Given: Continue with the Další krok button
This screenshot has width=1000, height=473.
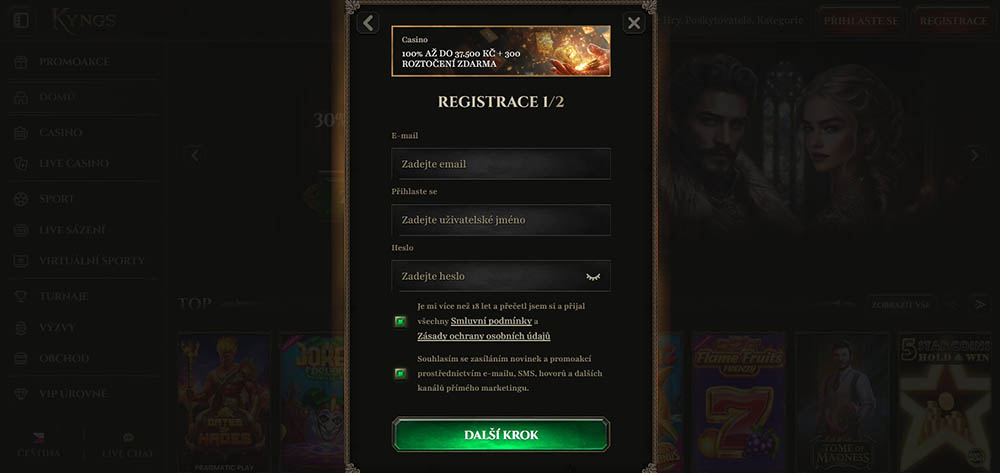Looking at the screenshot, I should pos(501,435).
